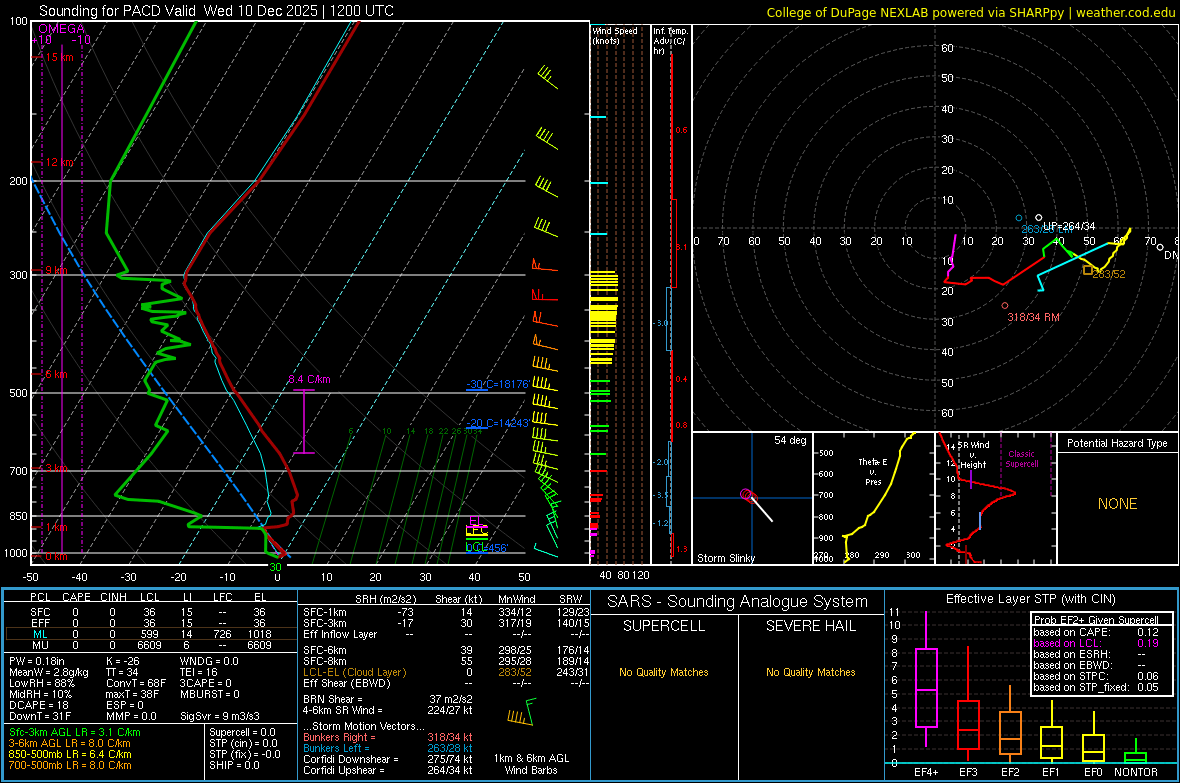Click the SHIP = 0.0 value

coord(234,765)
